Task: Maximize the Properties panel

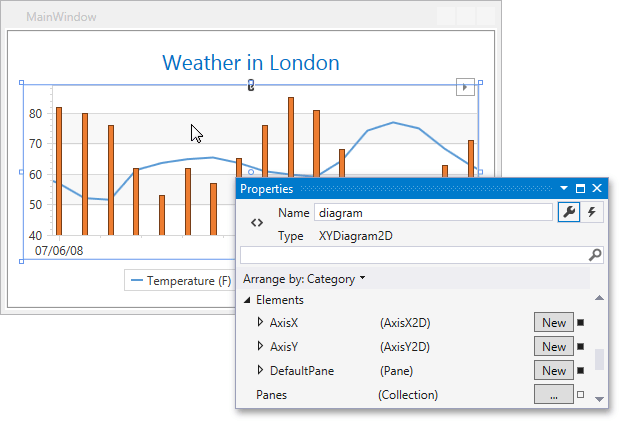Action: coord(580,189)
